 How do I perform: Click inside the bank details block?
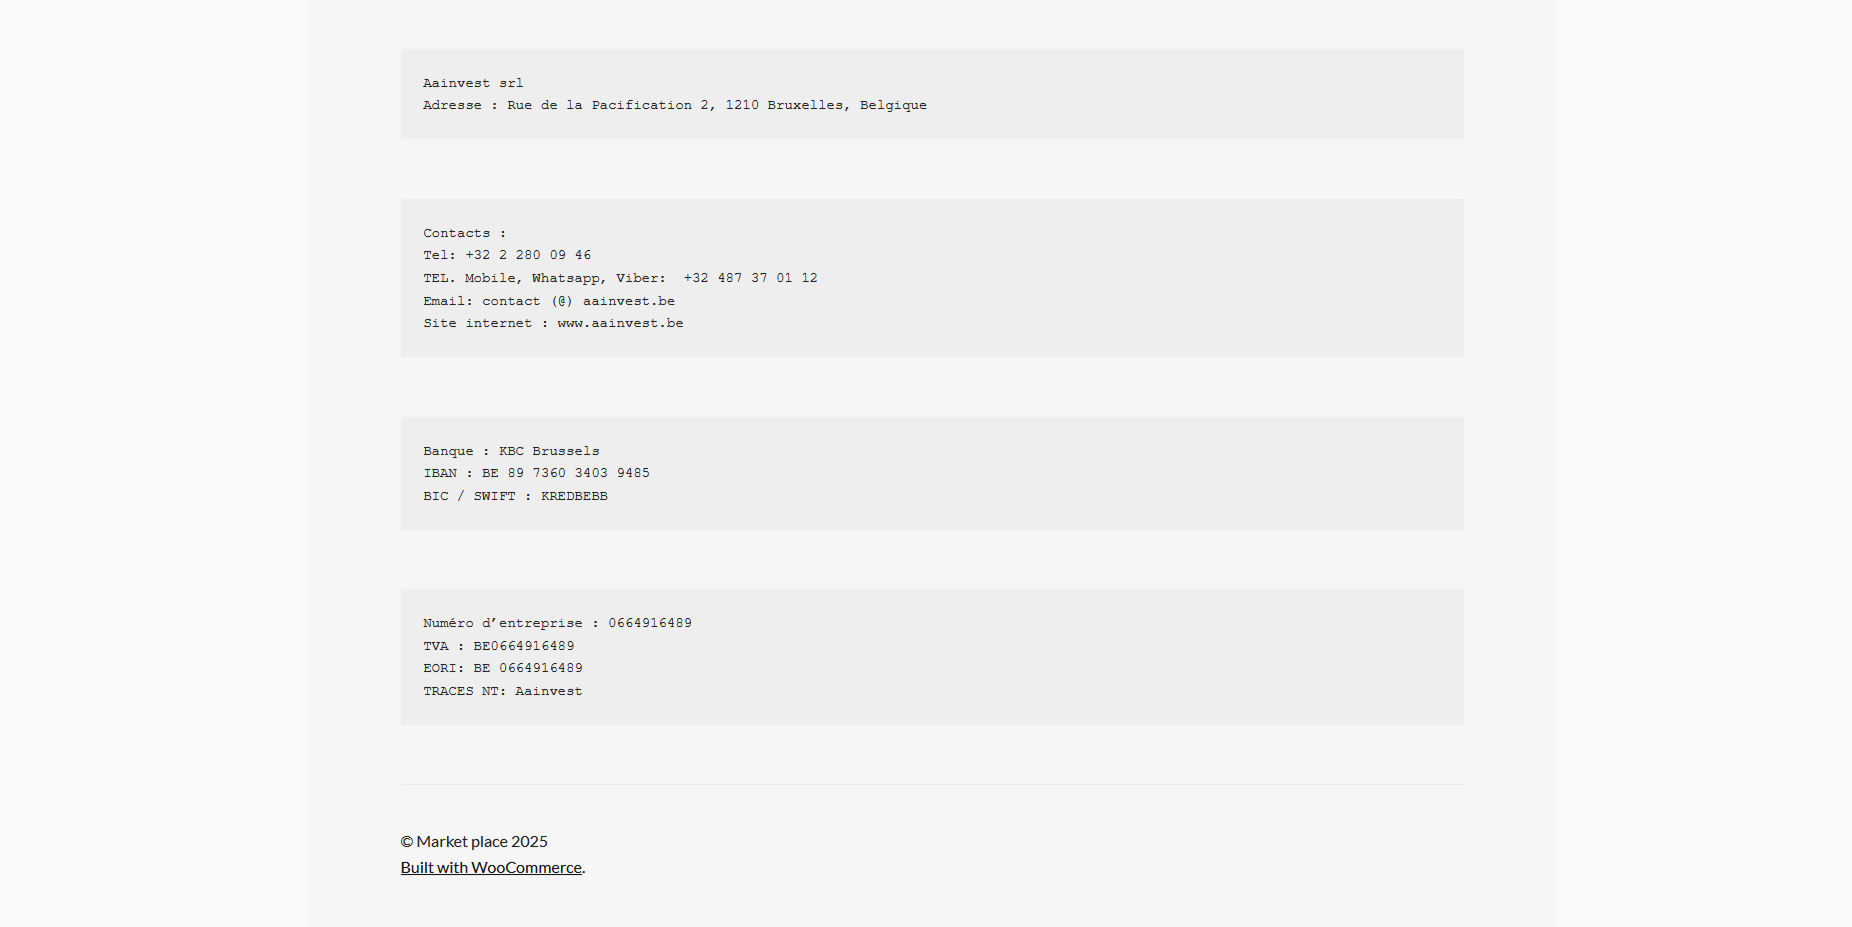click(1000, 473)
